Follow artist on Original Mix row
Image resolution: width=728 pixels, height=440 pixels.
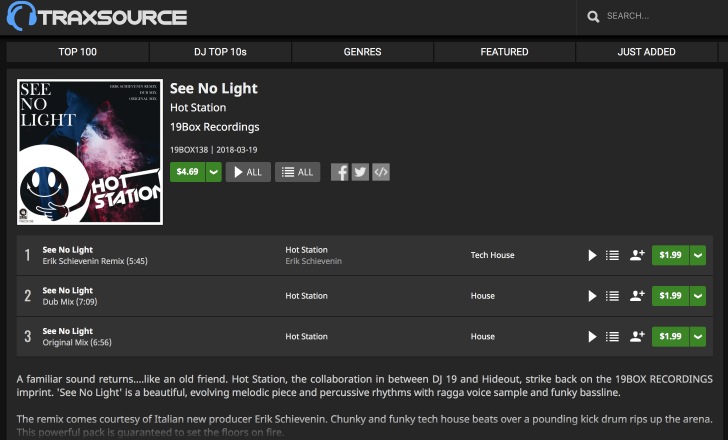[637, 336]
